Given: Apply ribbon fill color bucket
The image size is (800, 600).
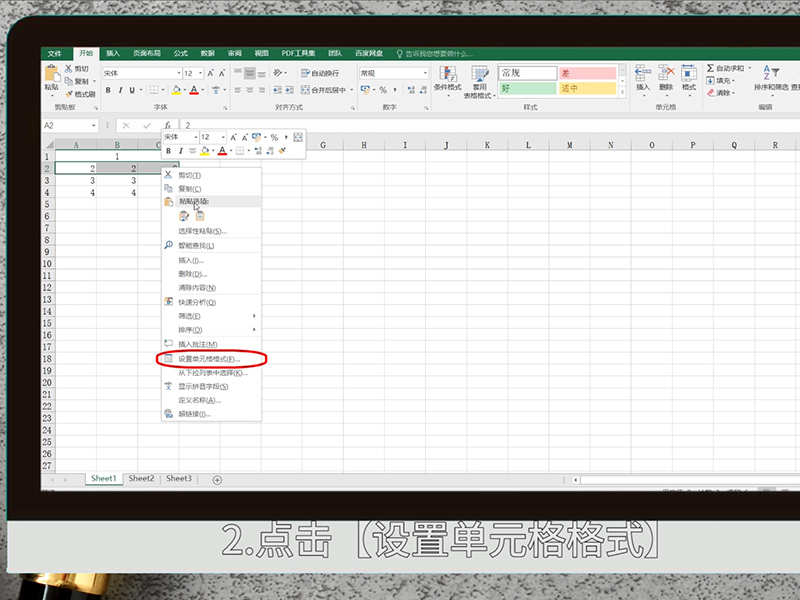Looking at the screenshot, I should coord(177,90).
